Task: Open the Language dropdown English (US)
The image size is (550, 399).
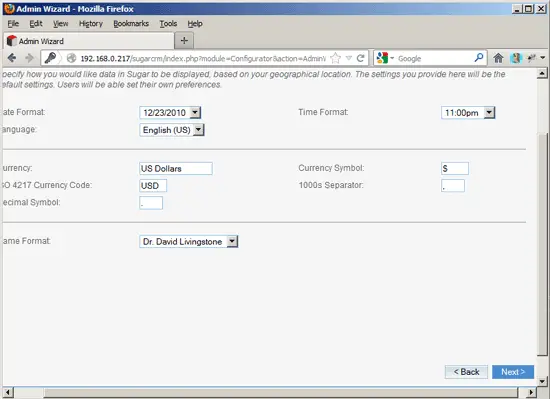Action: tap(172, 130)
